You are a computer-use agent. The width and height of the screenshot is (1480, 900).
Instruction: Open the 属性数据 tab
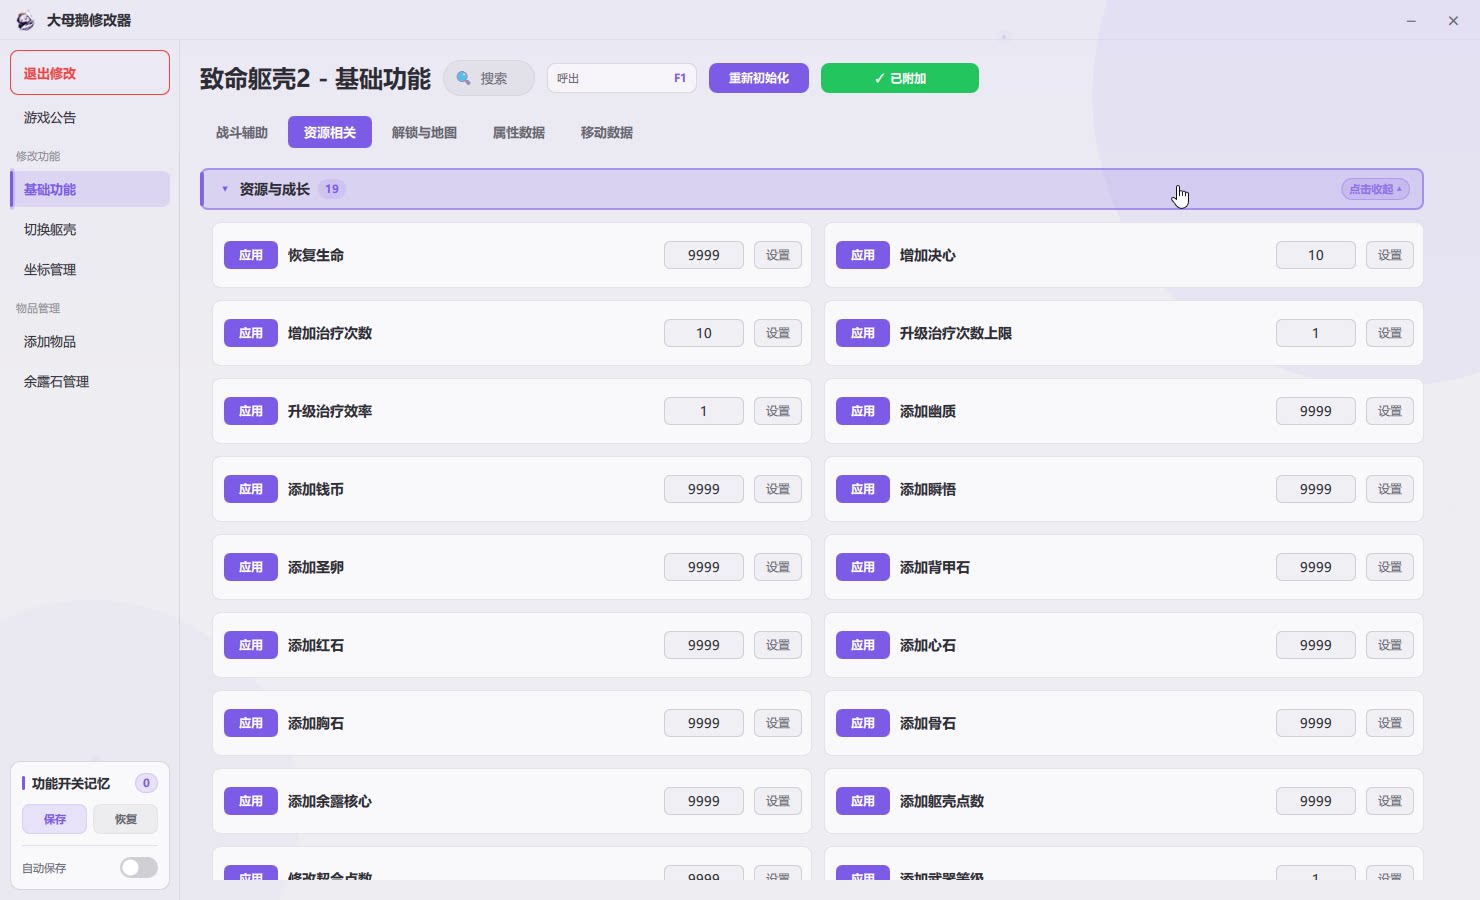[518, 132]
